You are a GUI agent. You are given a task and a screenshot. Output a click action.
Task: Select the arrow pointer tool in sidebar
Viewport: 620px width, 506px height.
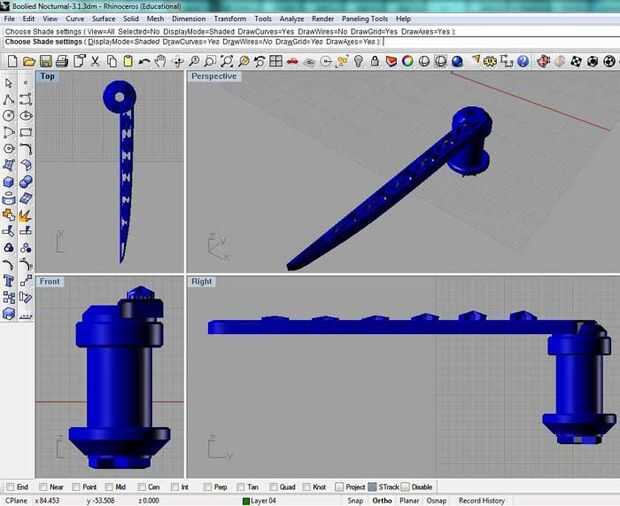point(9,83)
